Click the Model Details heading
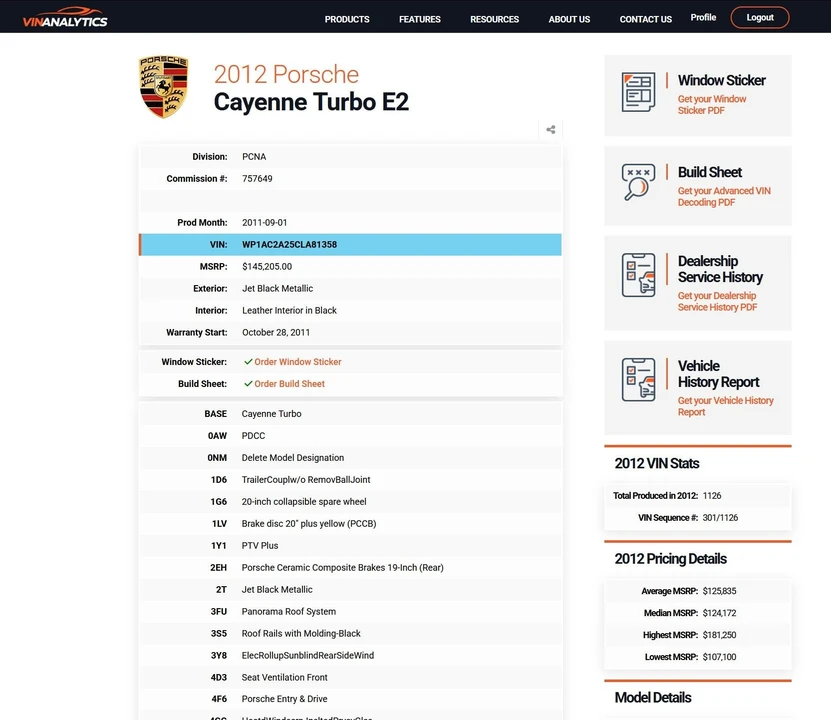The image size is (831, 720). tap(653, 698)
